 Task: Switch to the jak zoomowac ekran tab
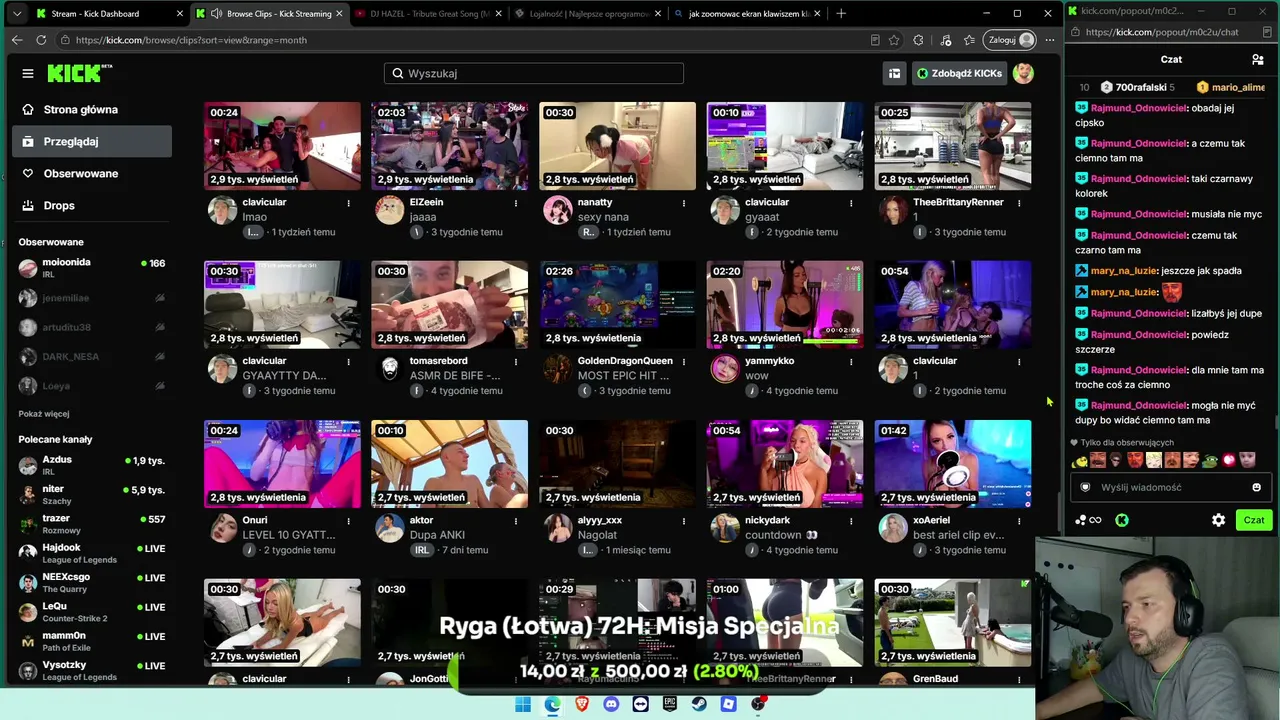tap(747, 14)
